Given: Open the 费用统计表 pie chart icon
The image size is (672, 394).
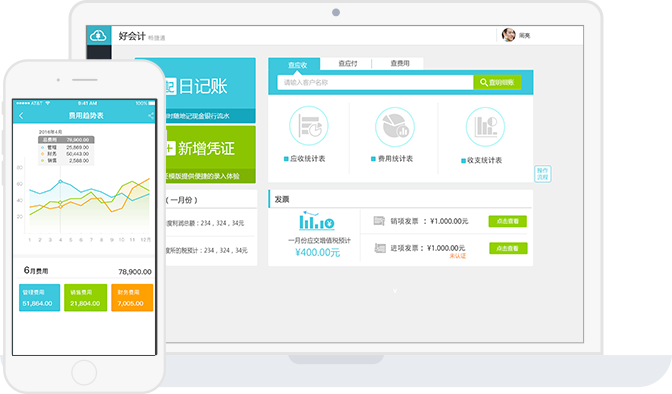Looking at the screenshot, I should pyautogui.click(x=395, y=127).
